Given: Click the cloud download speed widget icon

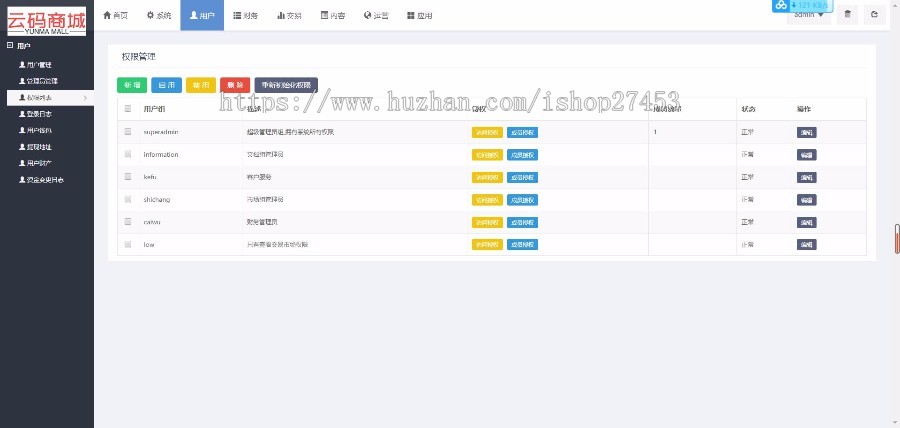Looking at the screenshot, I should [x=781, y=5].
